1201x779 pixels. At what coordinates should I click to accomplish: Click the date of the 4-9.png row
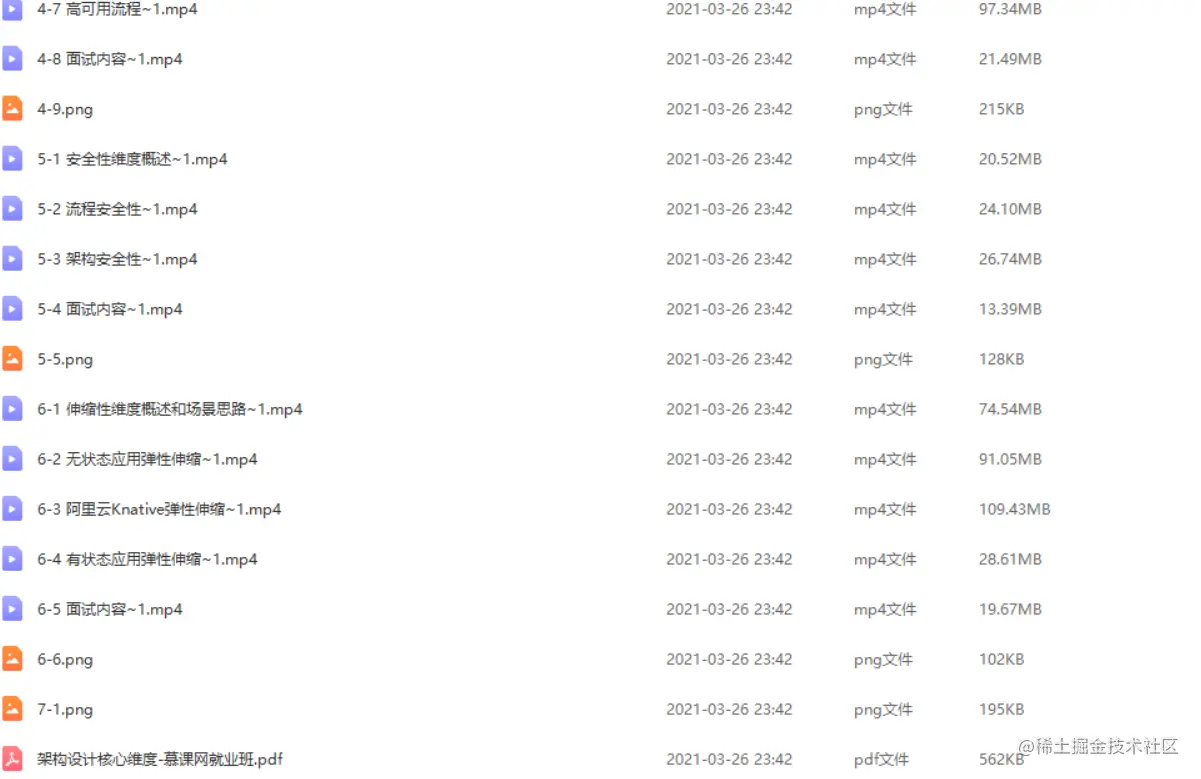click(729, 109)
